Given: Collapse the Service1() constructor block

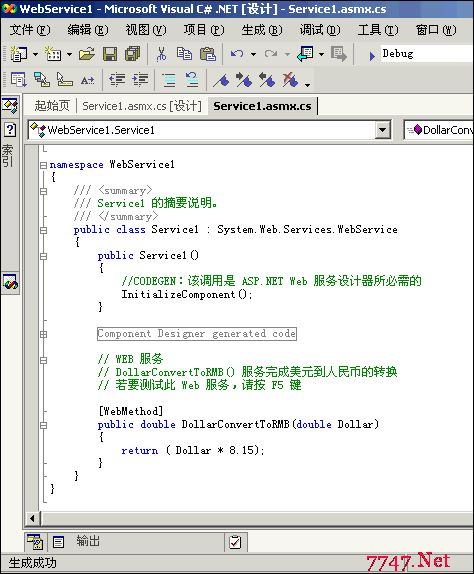Looking at the screenshot, I should [43, 256].
